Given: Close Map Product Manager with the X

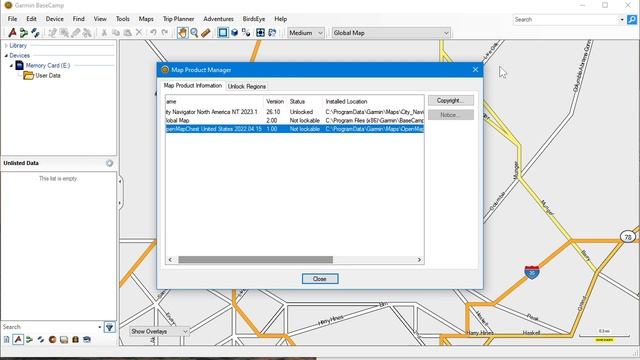Looking at the screenshot, I should click(x=475, y=70).
